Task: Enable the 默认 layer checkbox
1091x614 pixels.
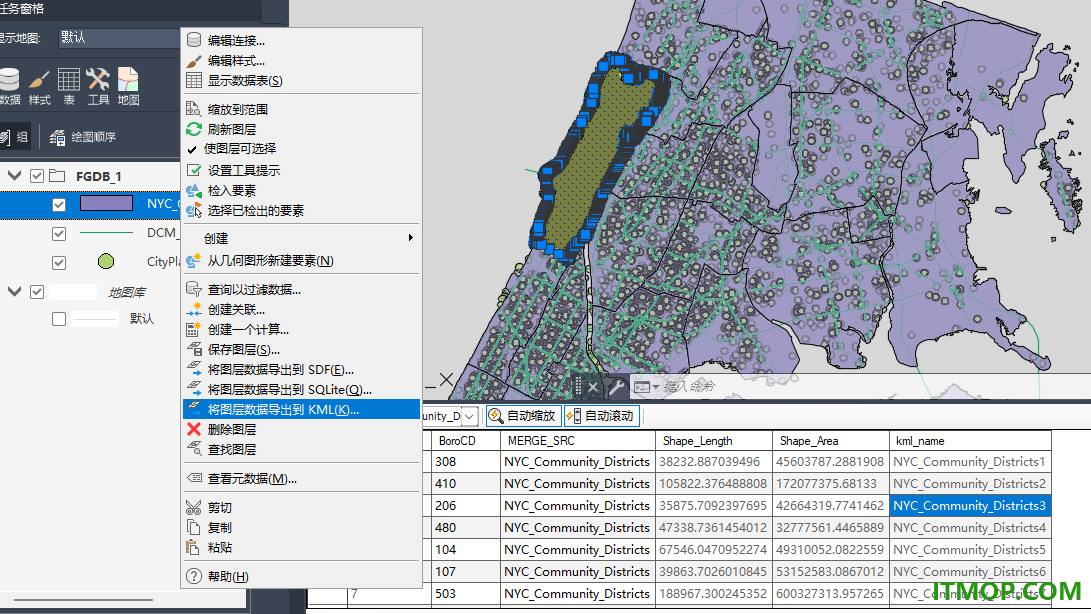Action: [59, 319]
